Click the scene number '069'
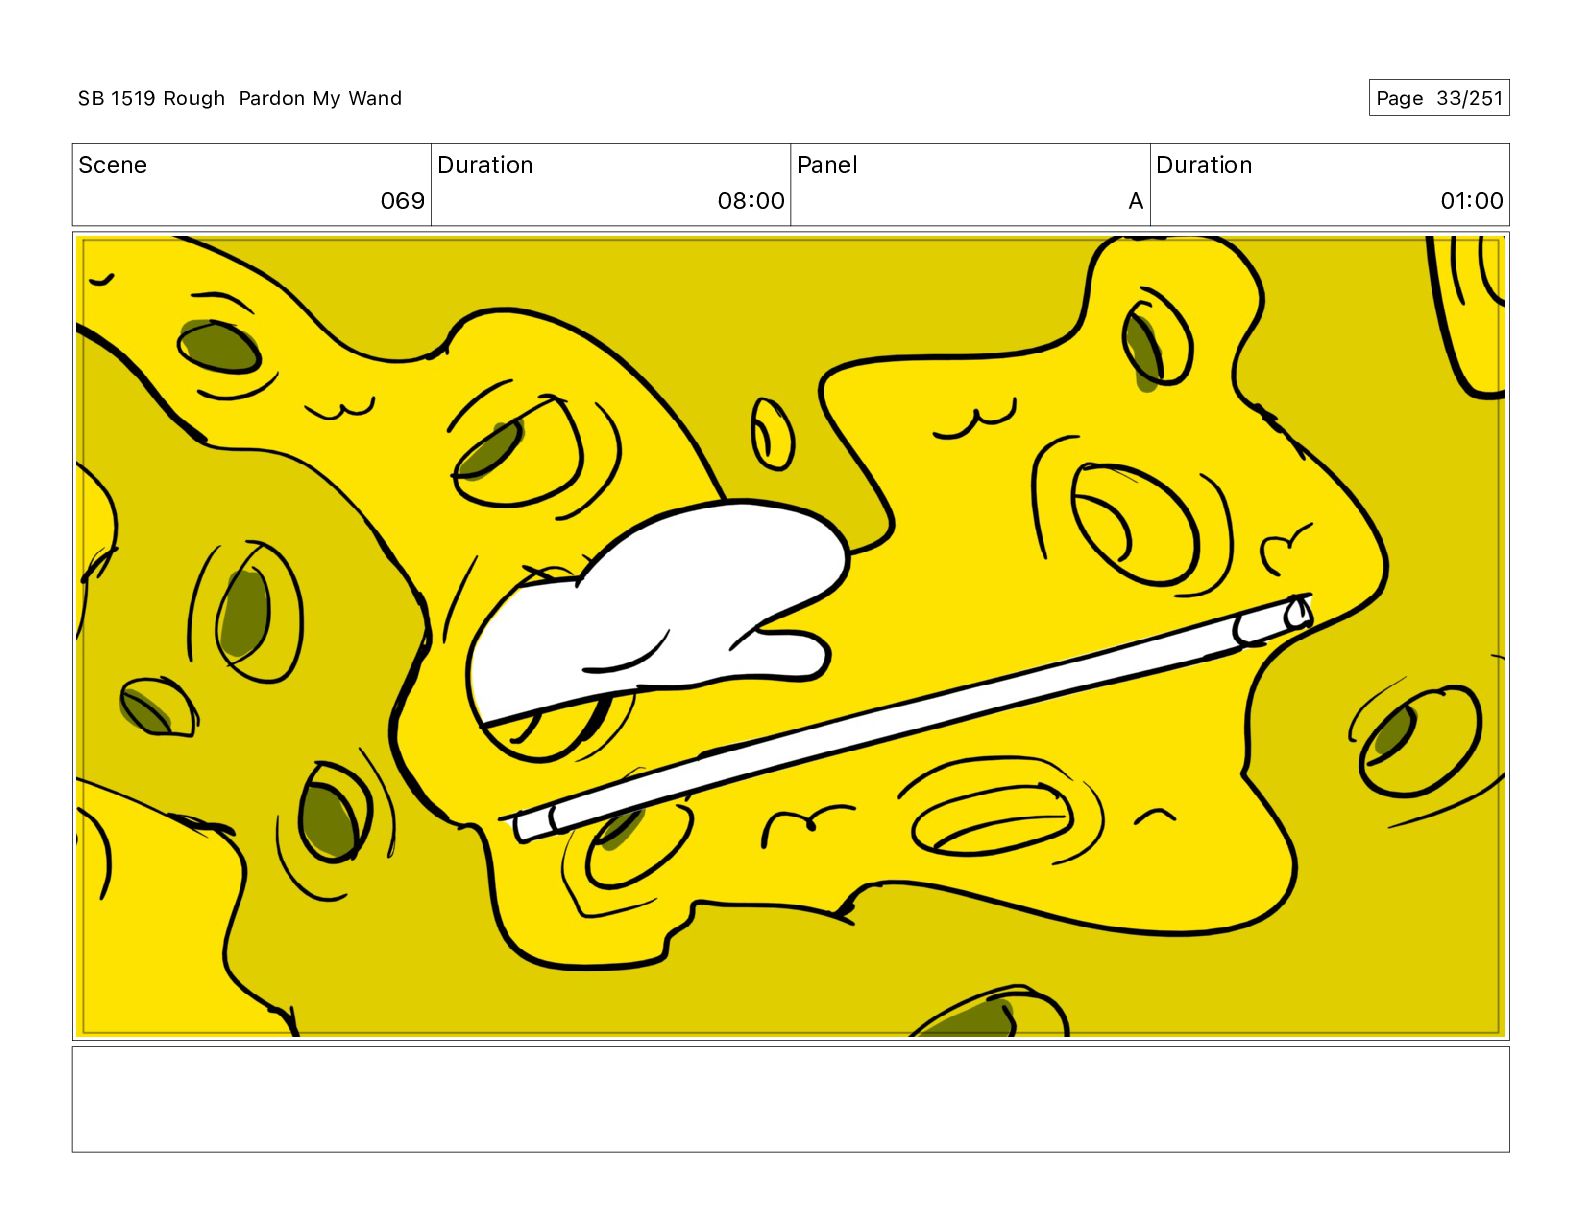1584x1224 pixels. coord(402,201)
